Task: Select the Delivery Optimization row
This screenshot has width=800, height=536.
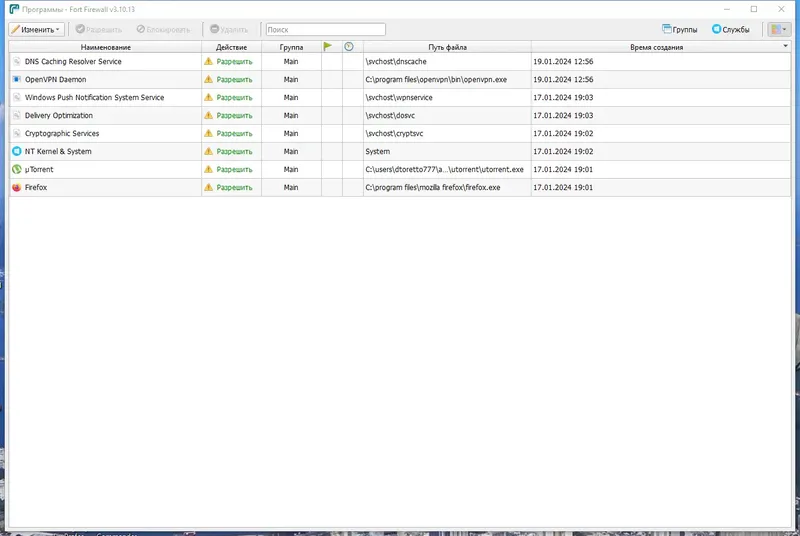Action: click(x=400, y=115)
